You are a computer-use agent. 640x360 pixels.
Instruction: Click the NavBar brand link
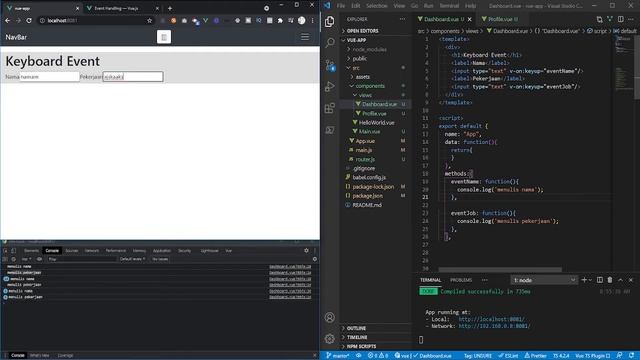click(16, 37)
